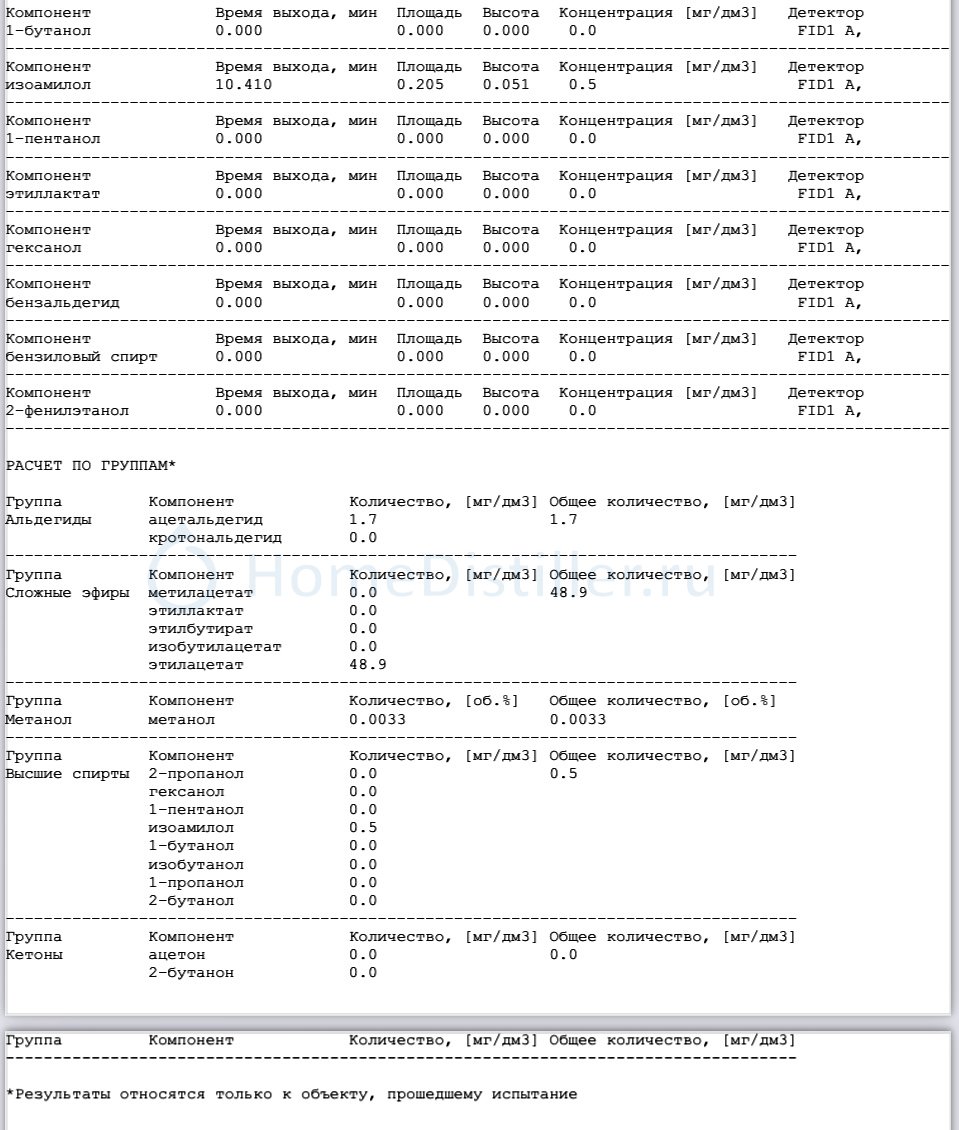
Task: Click the Высшие спирты group label
Action: pyautogui.click(x=68, y=774)
